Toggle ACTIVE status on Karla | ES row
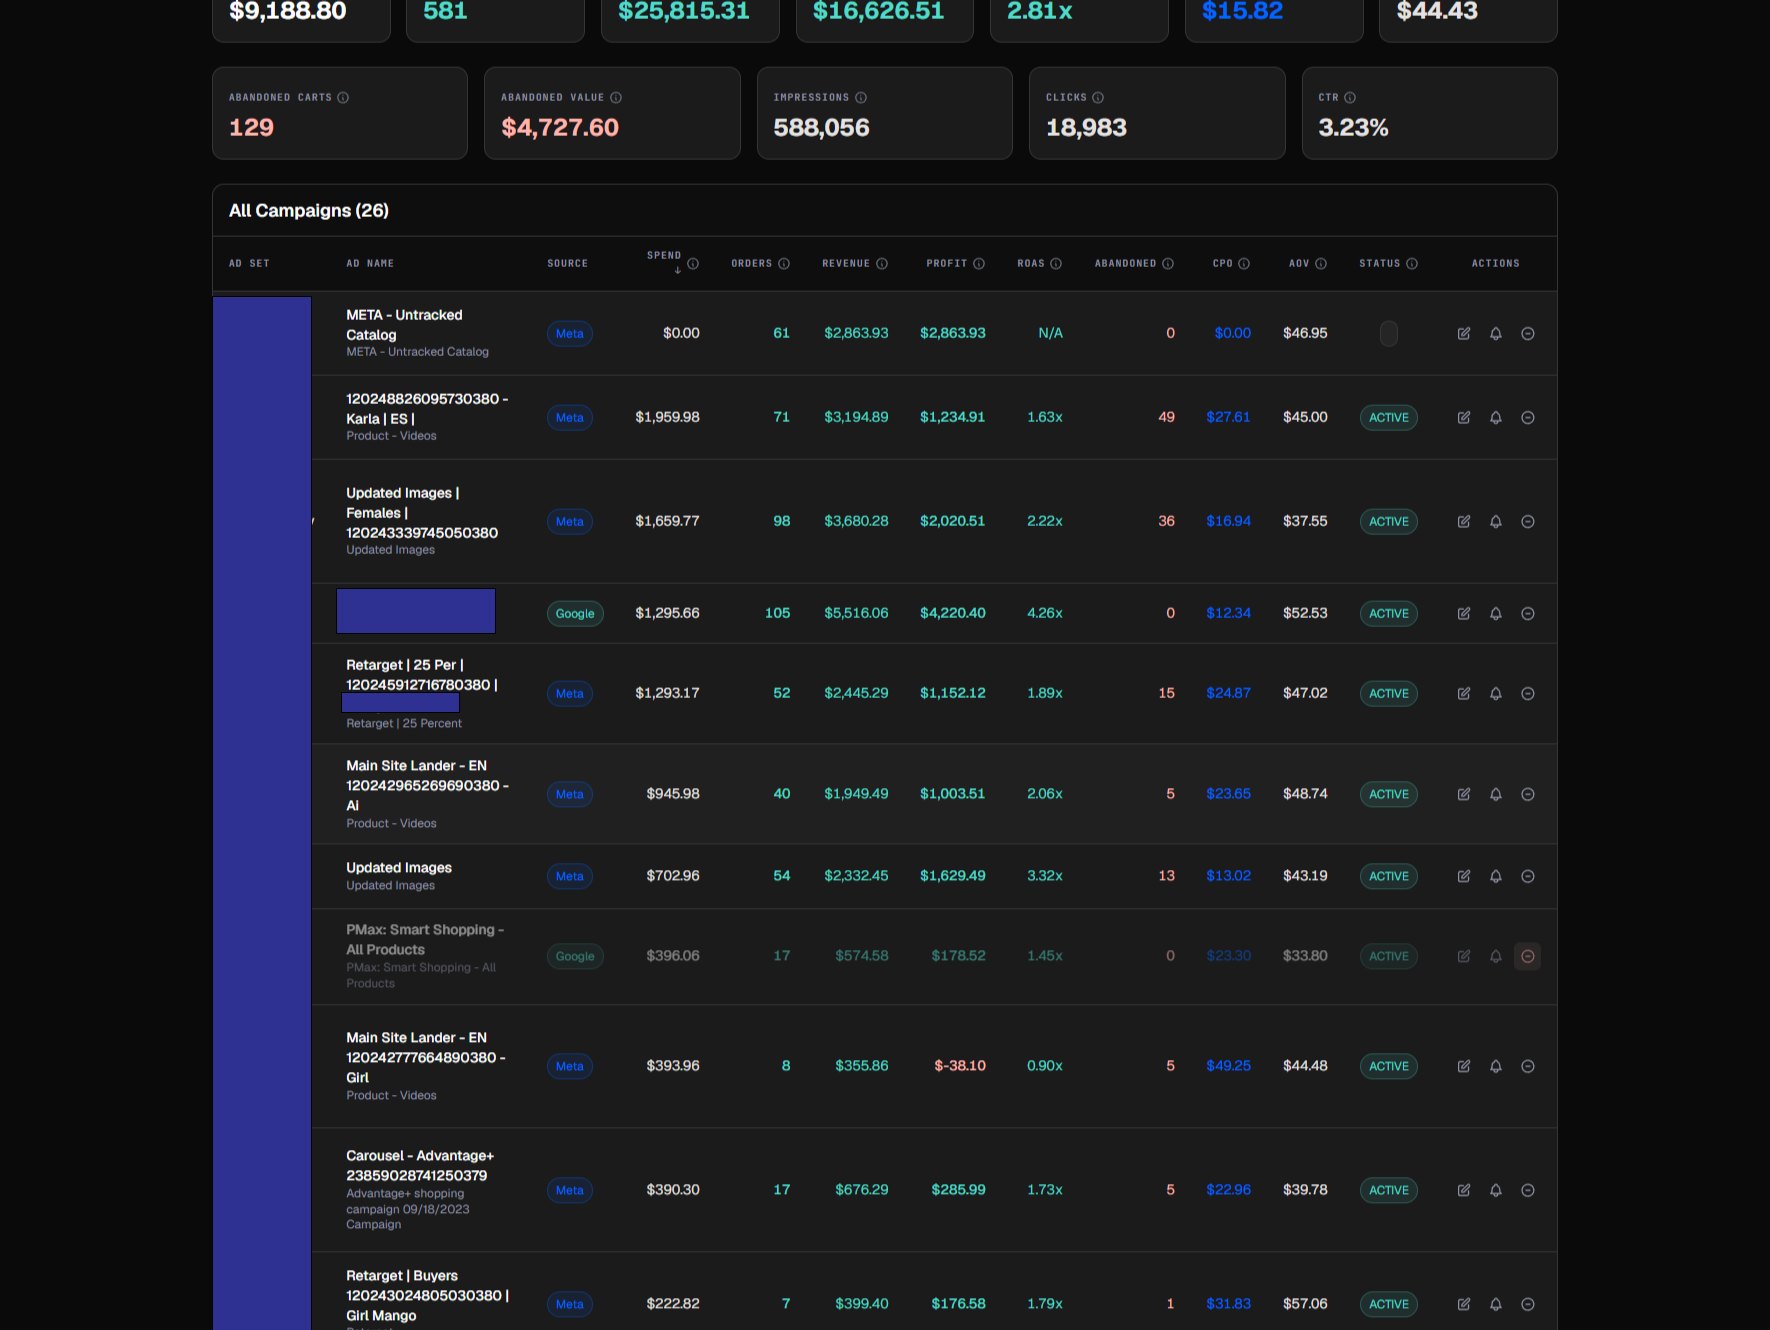1770x1330 pixels. pos(1389,418)
